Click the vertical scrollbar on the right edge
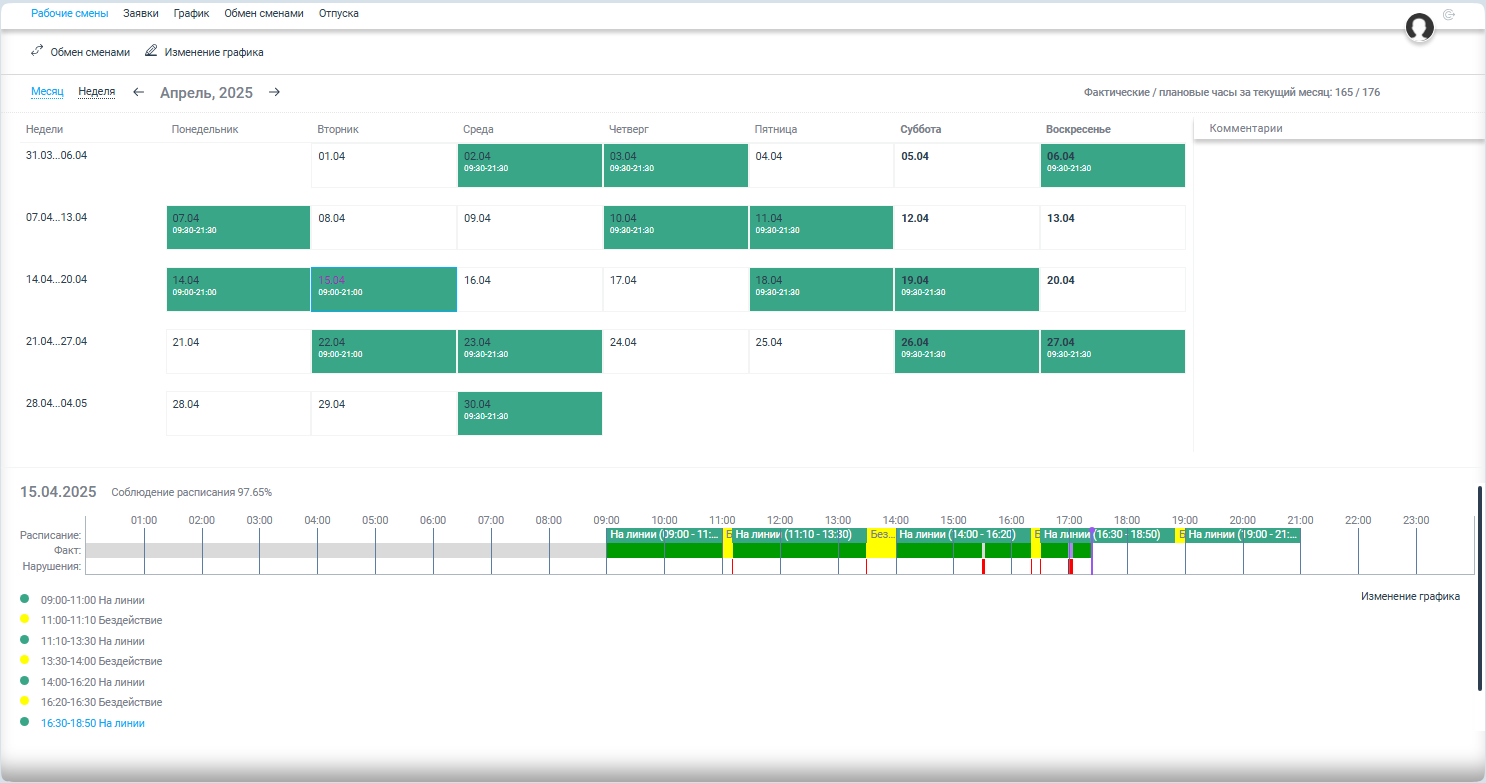The image size is (1486, 783). [1480, 588]
